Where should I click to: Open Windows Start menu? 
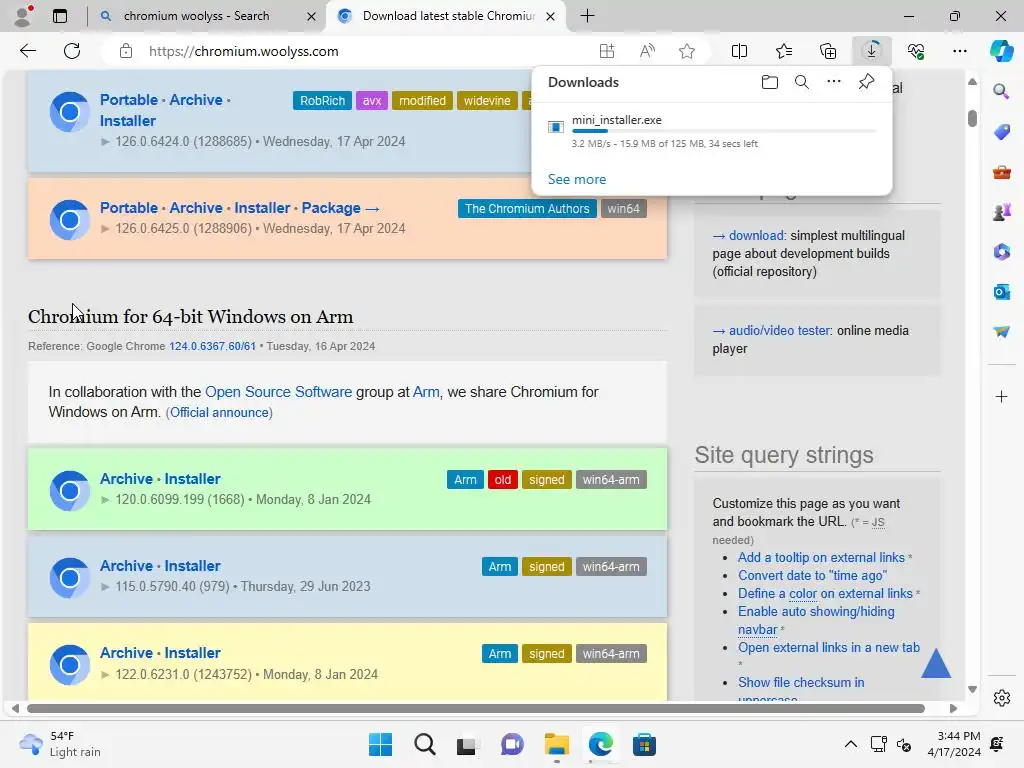(x=380, y=744)
